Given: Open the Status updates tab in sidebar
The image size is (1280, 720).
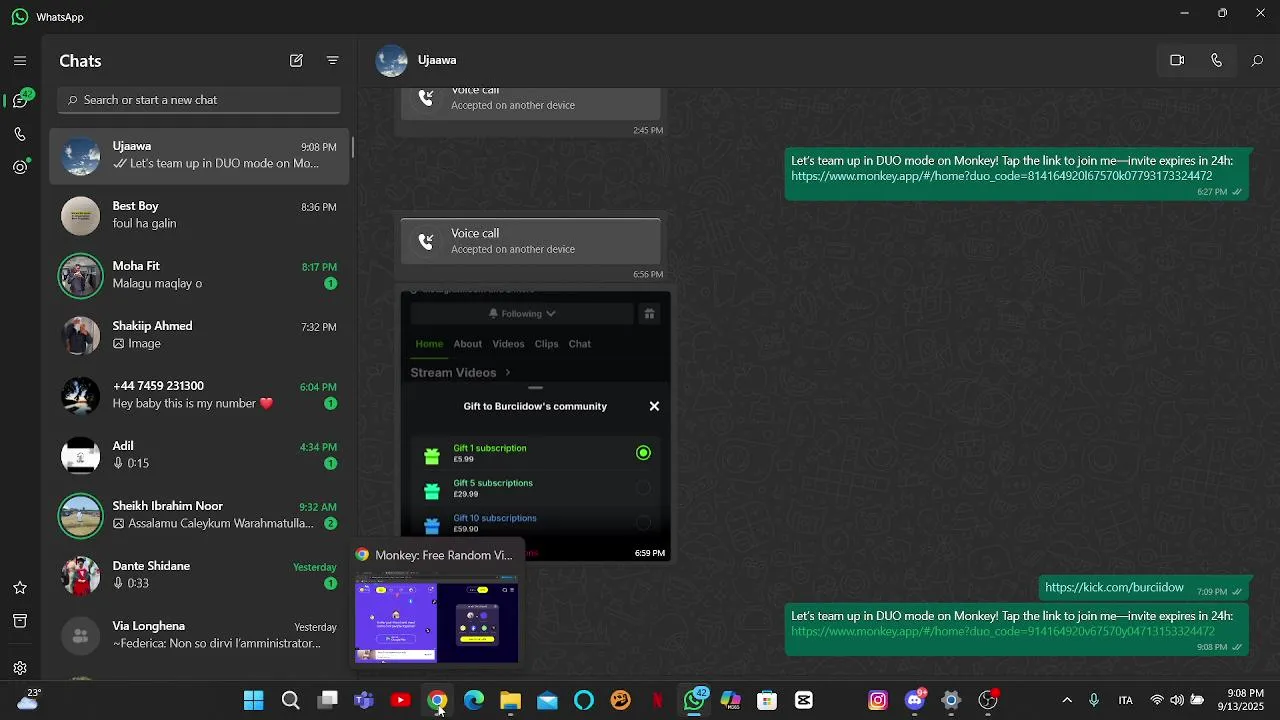Looking at the screenshot, I should [x=20, y=167].
